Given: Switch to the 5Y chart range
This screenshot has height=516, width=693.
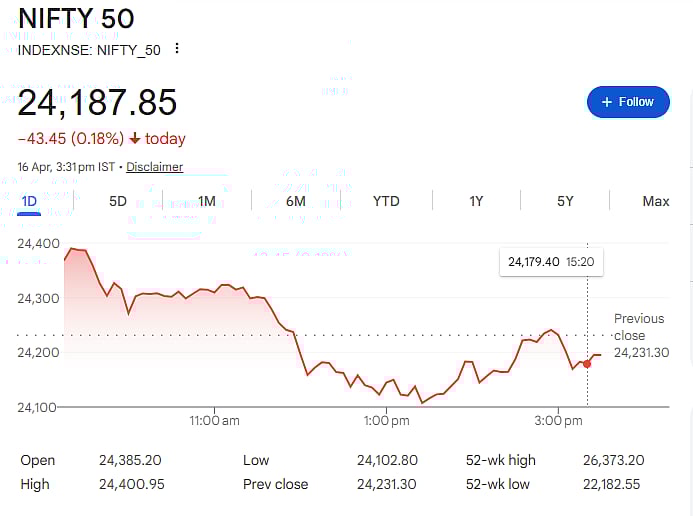Looking at the screenshot, I should point(565,201).
